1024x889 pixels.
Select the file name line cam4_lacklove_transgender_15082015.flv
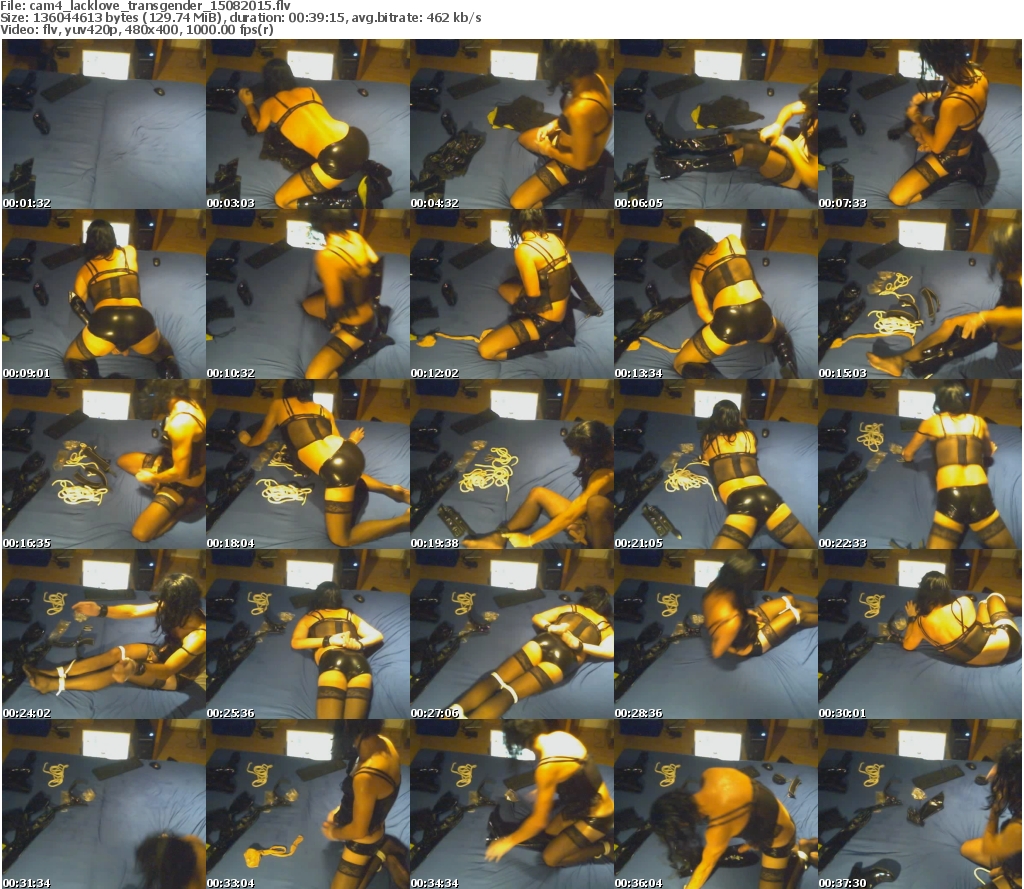(x=145, y=5)
